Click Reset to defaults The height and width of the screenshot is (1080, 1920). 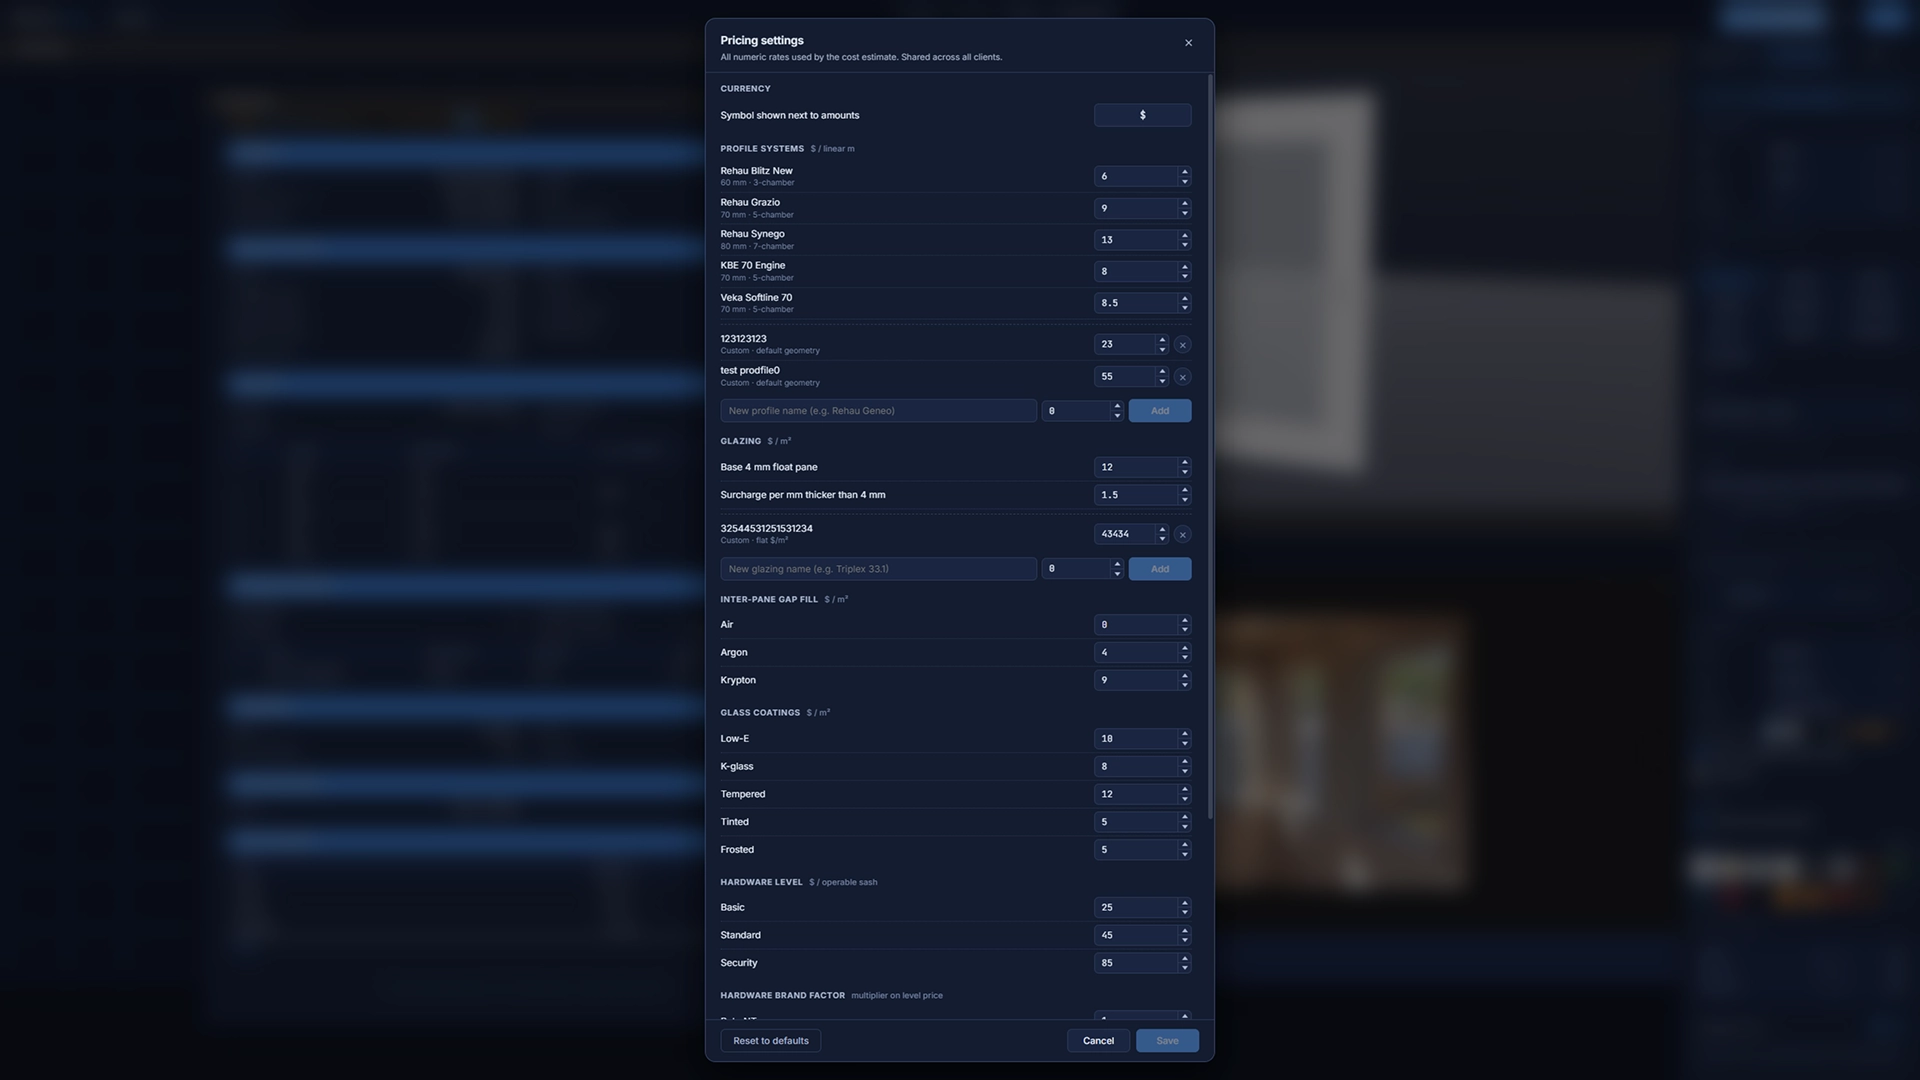(x=770, y=1041)
